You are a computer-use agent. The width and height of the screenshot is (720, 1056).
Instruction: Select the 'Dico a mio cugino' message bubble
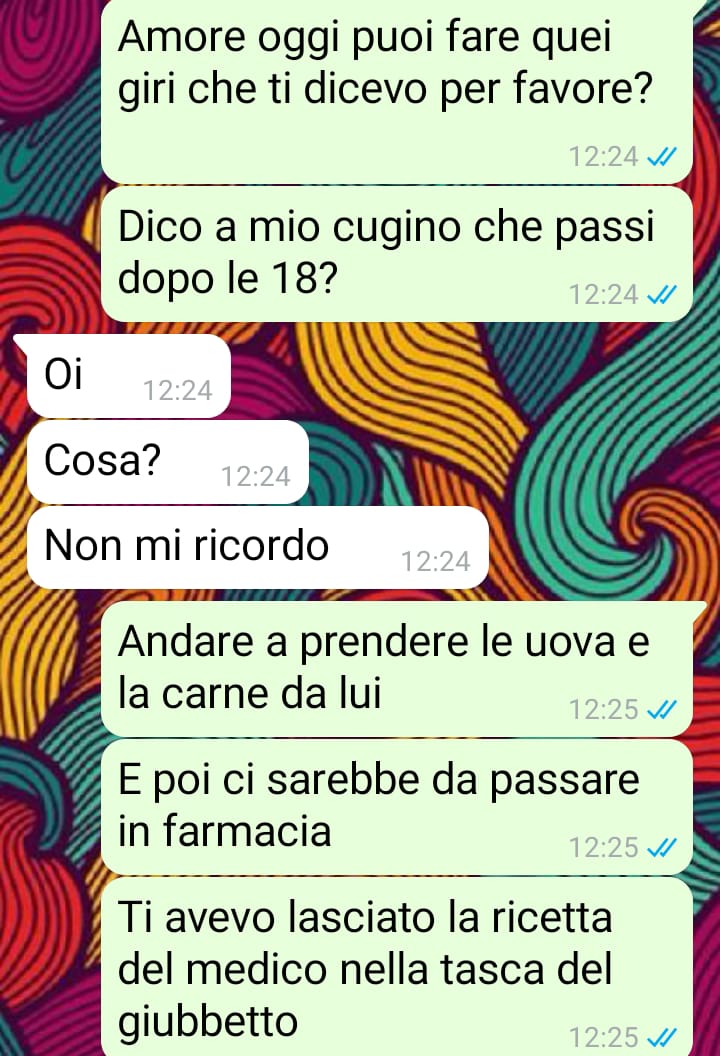point(397,254)
